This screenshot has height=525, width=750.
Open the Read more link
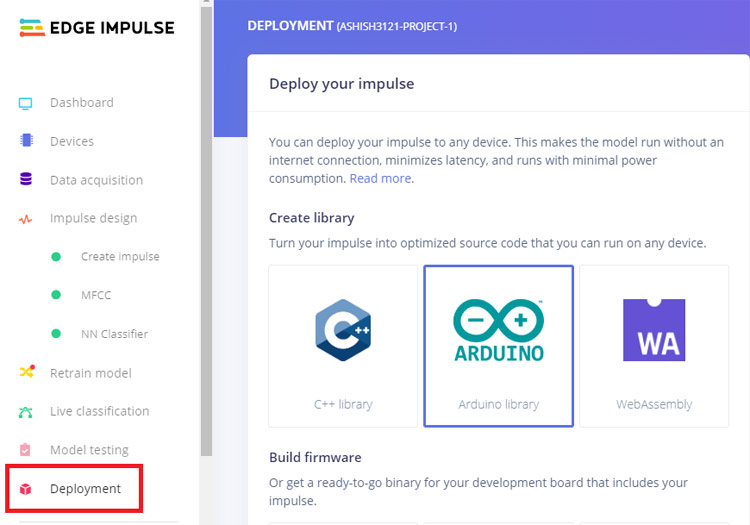tap(380, 178)
